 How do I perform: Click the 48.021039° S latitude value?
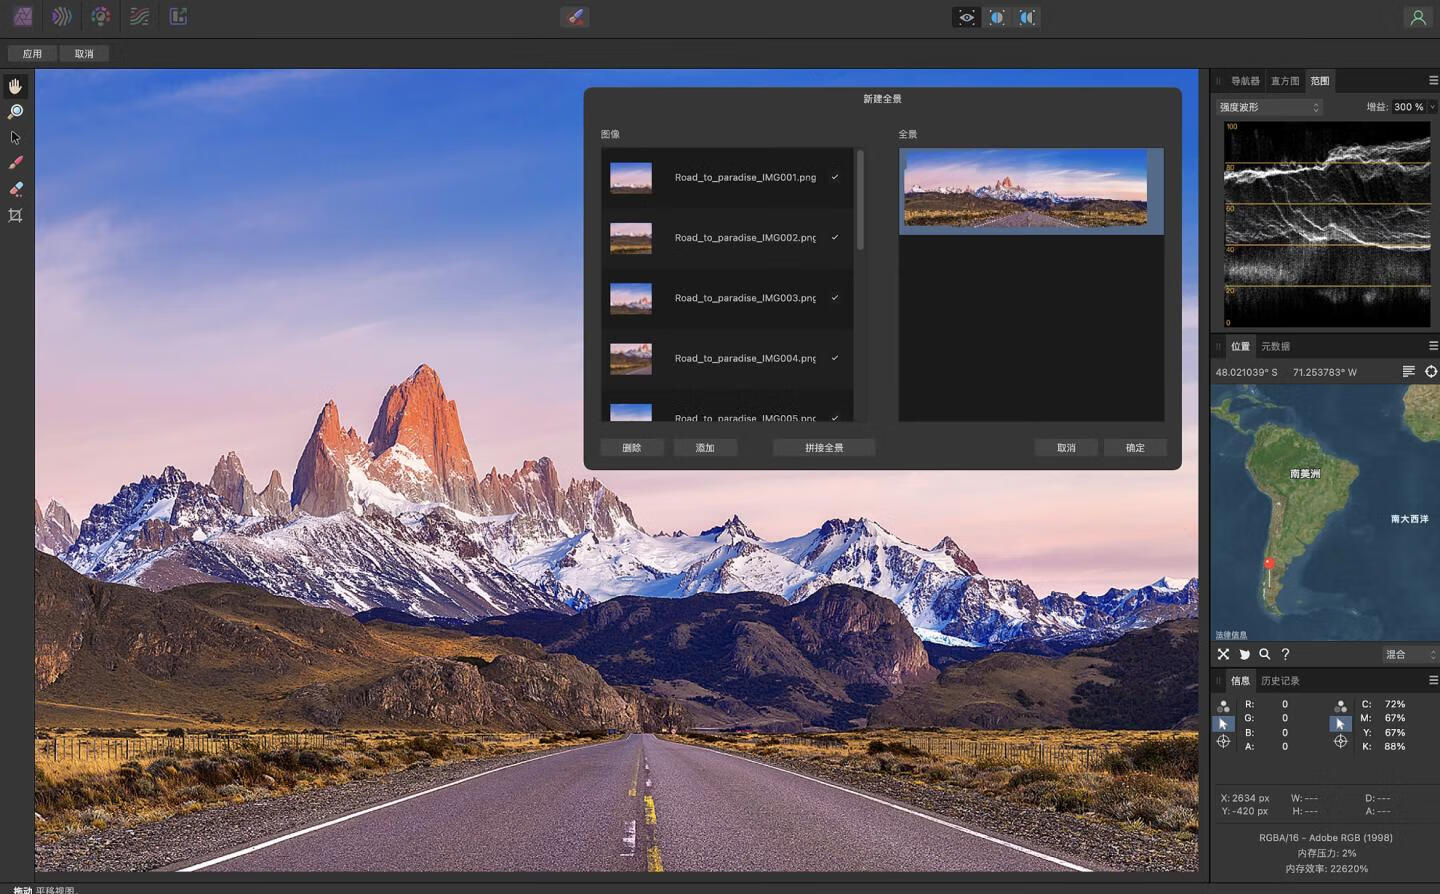click(x=1246, y=372)
